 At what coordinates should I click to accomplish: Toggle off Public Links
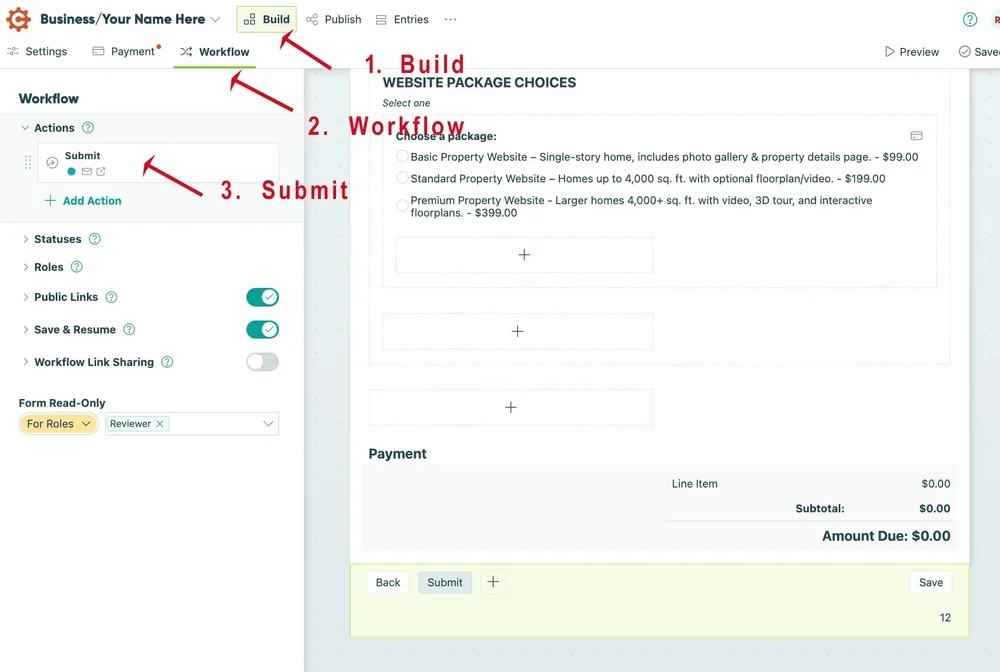262,297
